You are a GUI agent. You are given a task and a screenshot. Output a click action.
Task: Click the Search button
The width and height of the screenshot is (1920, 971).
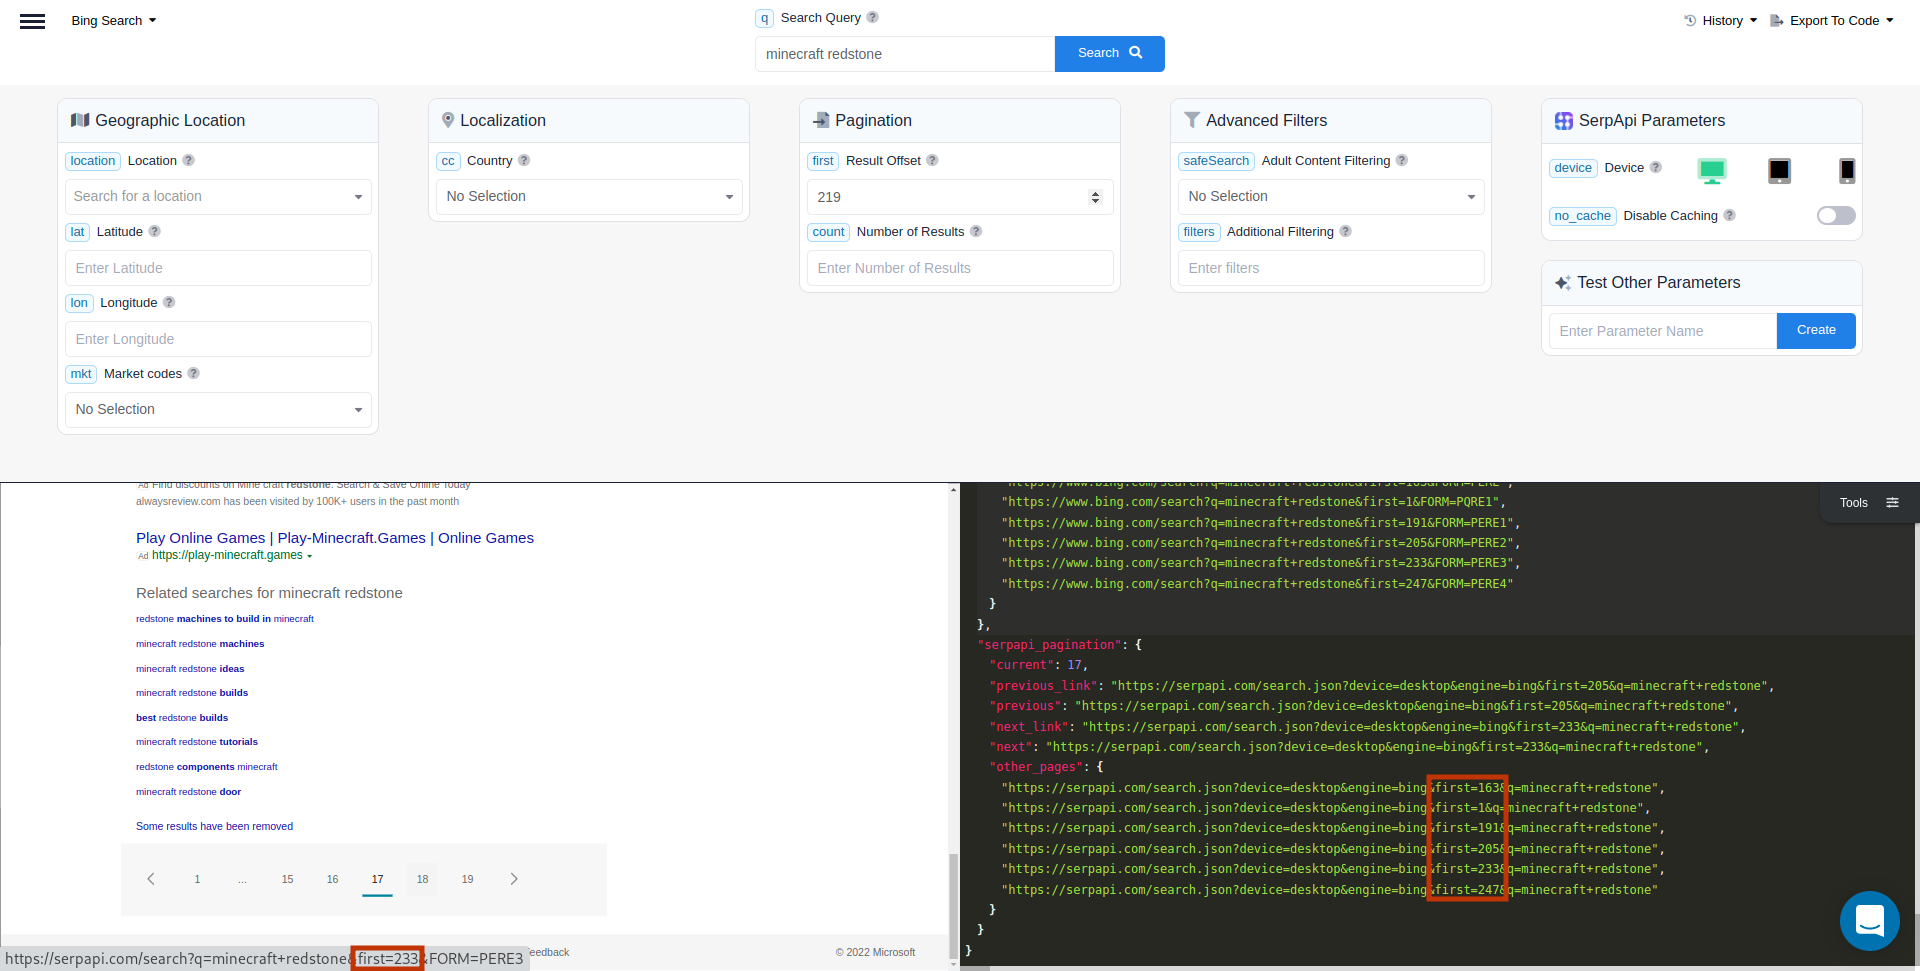tap(1109, 53)
